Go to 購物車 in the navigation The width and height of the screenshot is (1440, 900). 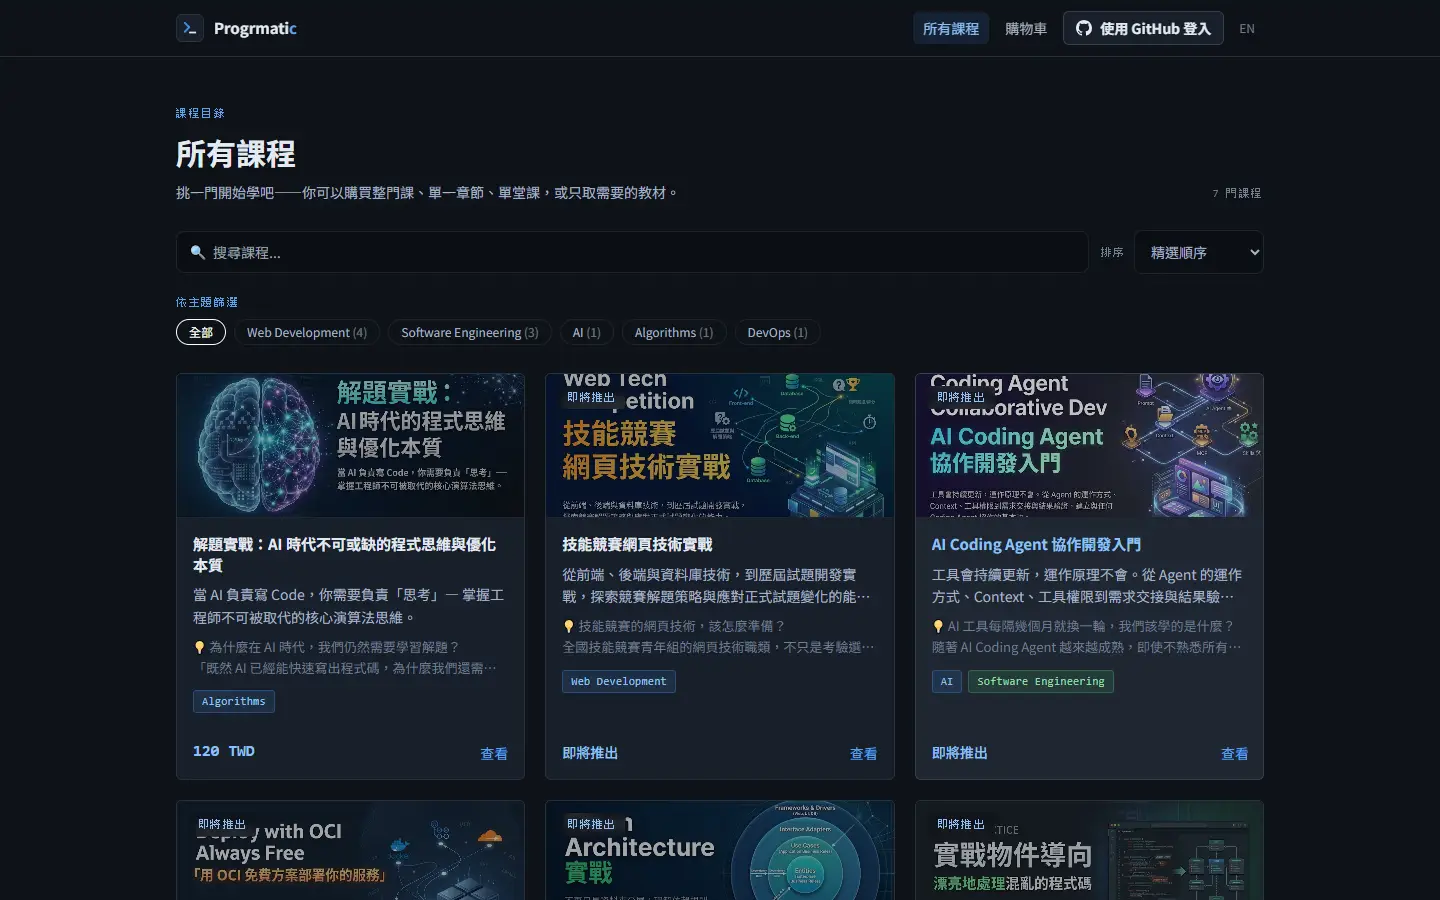pos(1026,28)
